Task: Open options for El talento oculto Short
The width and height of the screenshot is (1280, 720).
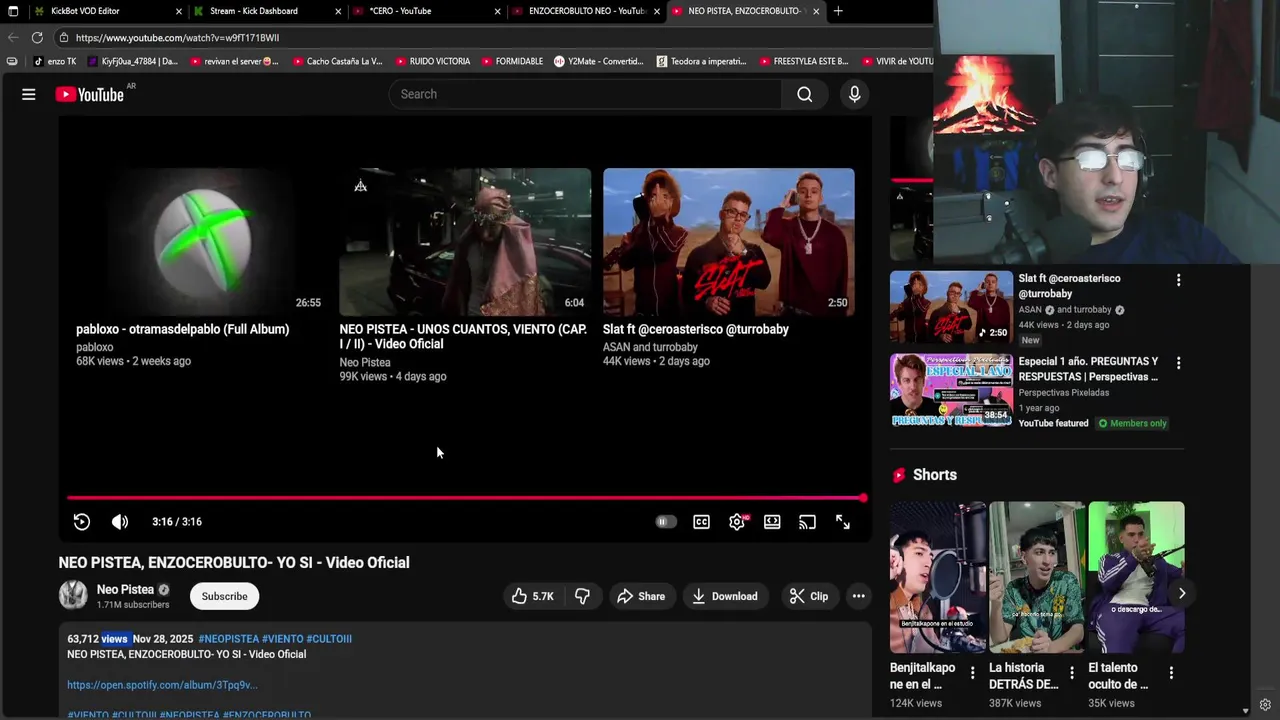Action: point(1171,673)
